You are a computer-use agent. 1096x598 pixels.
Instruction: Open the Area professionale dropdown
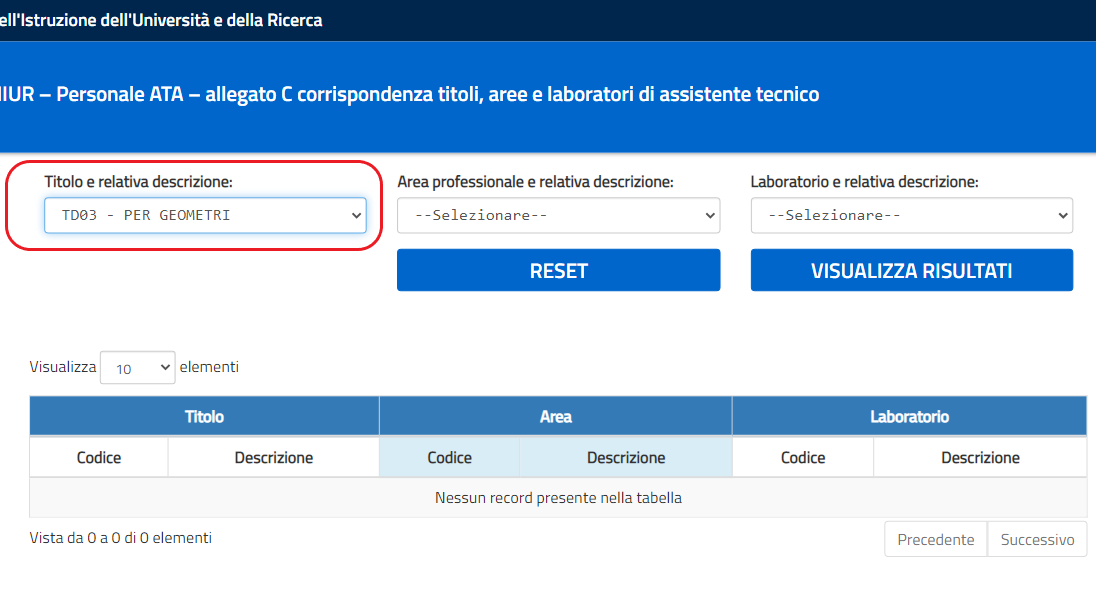558,215
